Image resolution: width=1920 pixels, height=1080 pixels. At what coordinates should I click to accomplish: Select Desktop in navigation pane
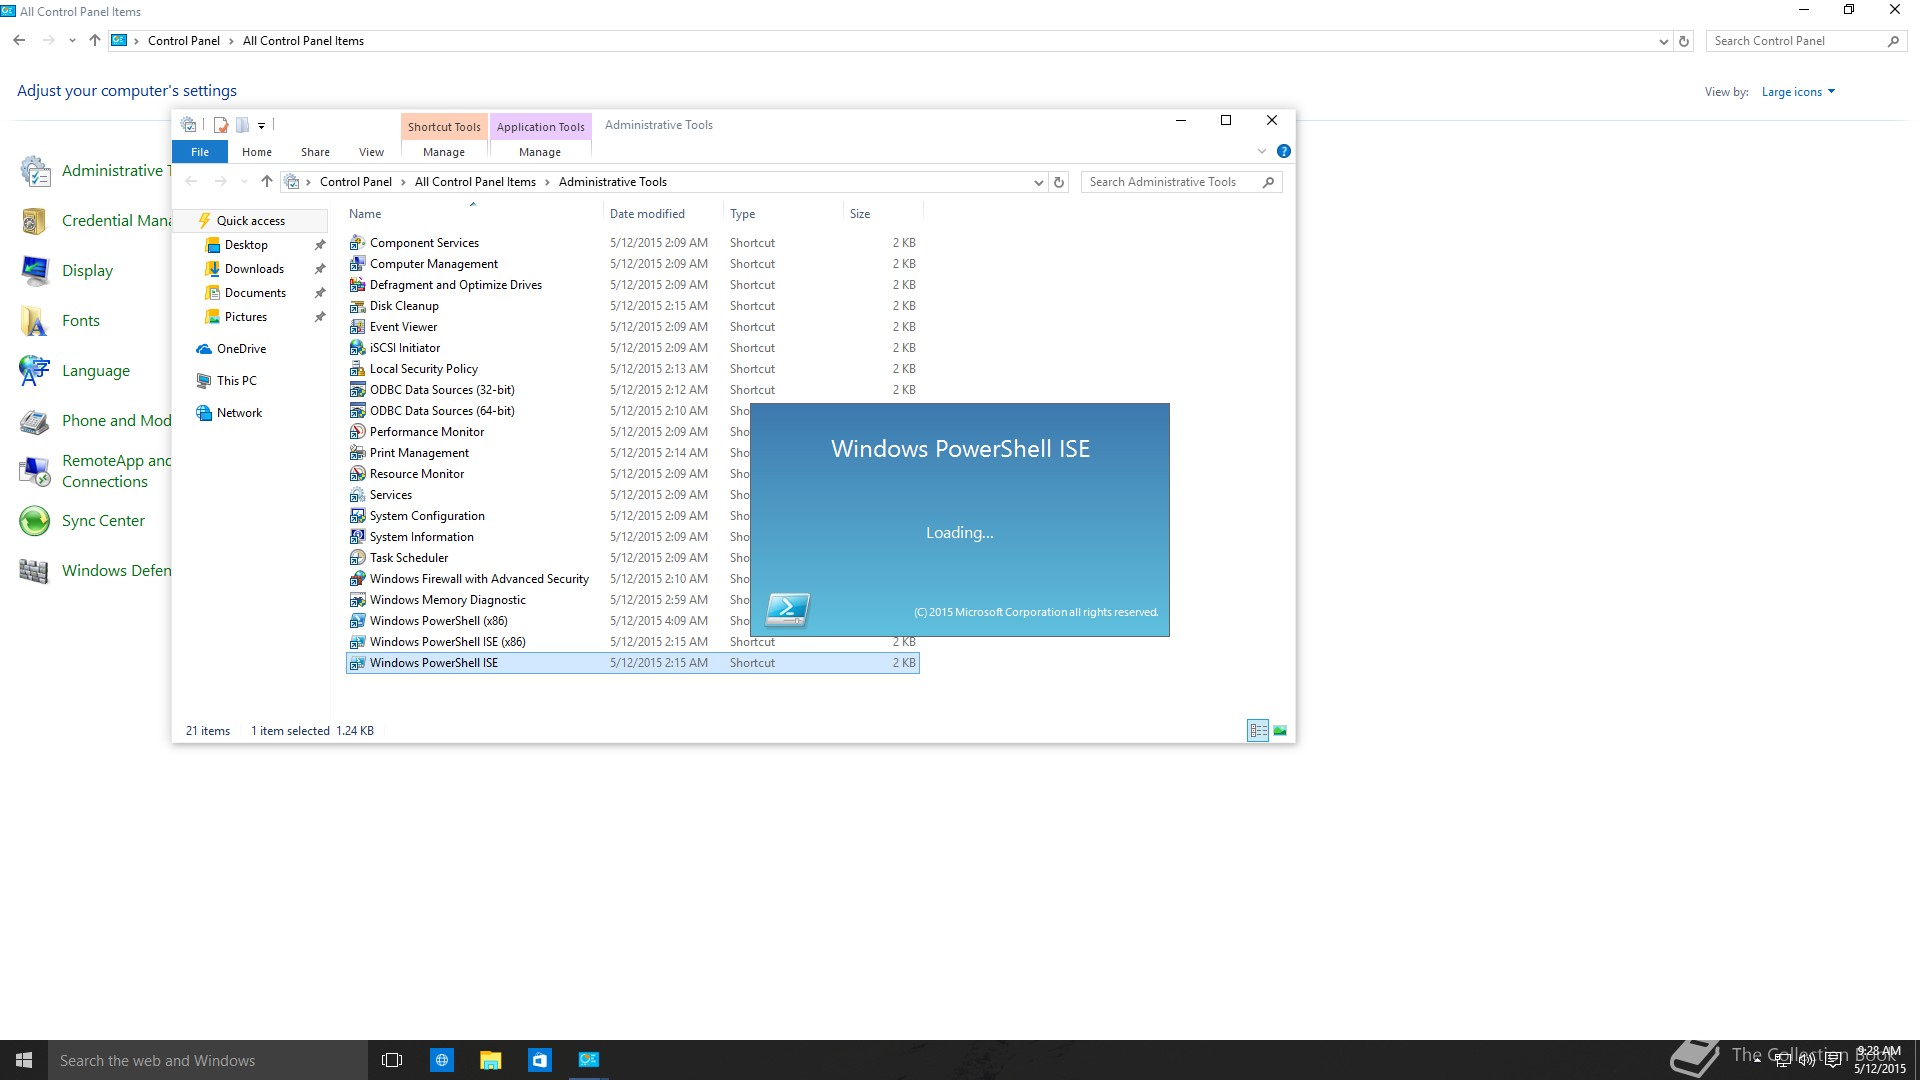(246, 245)
